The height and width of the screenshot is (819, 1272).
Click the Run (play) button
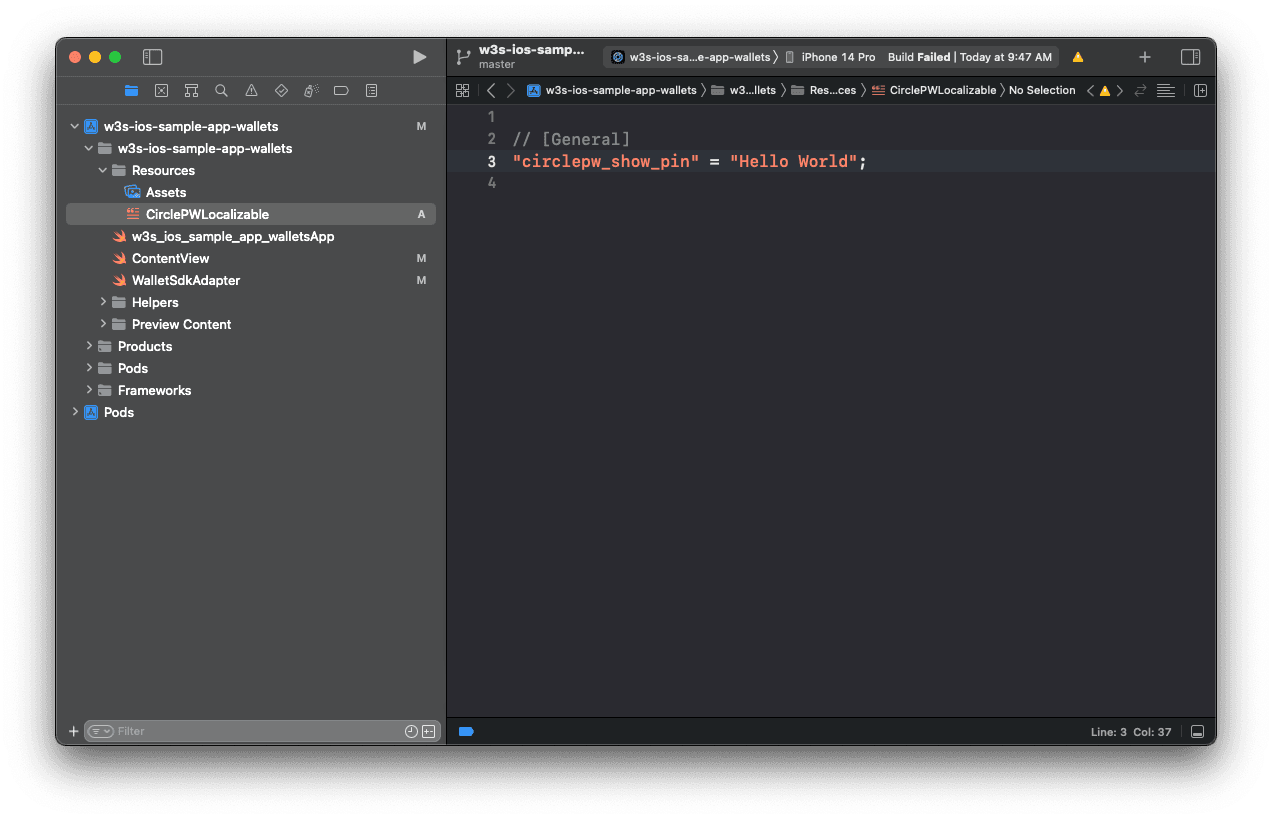coord(419,57)
